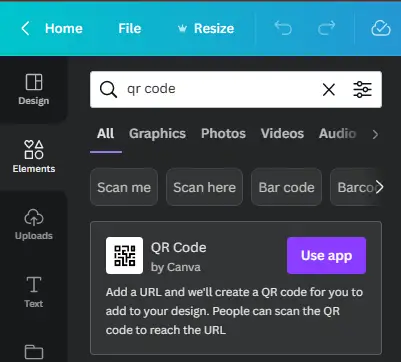Select the Scan me suggestion chip
Viewport: 401px width, 362px height.
pos(124,187)
